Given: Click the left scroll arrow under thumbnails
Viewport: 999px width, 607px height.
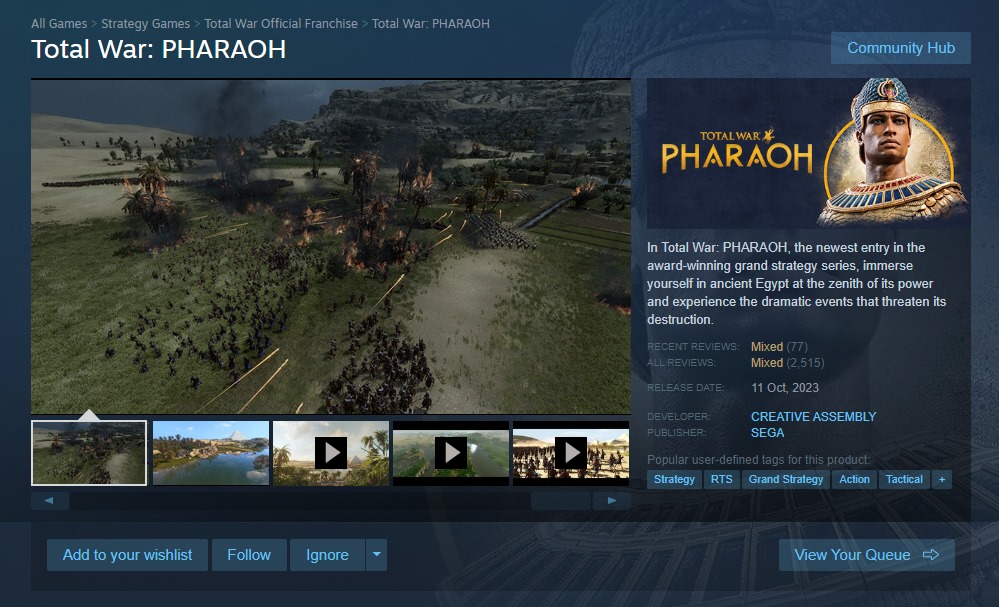Looking at the screenshot, I should click(50, 501).
